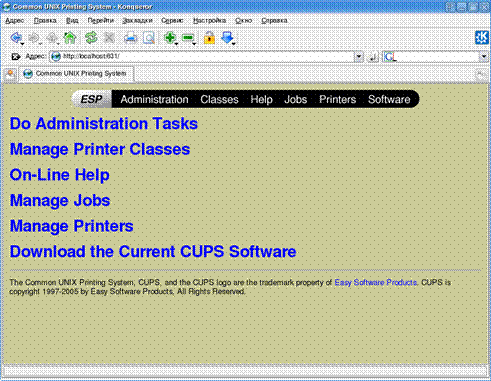
Task: Go to the Home page icon
Action: point(70,38)
